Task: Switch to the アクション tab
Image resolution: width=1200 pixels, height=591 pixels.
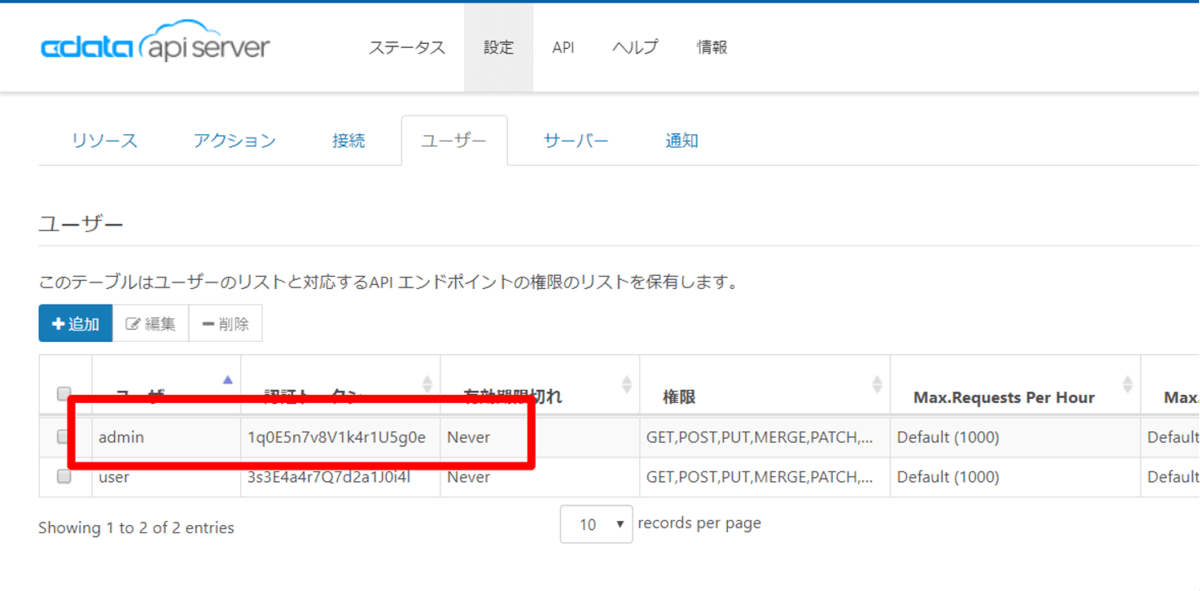Action: [235, 141]
